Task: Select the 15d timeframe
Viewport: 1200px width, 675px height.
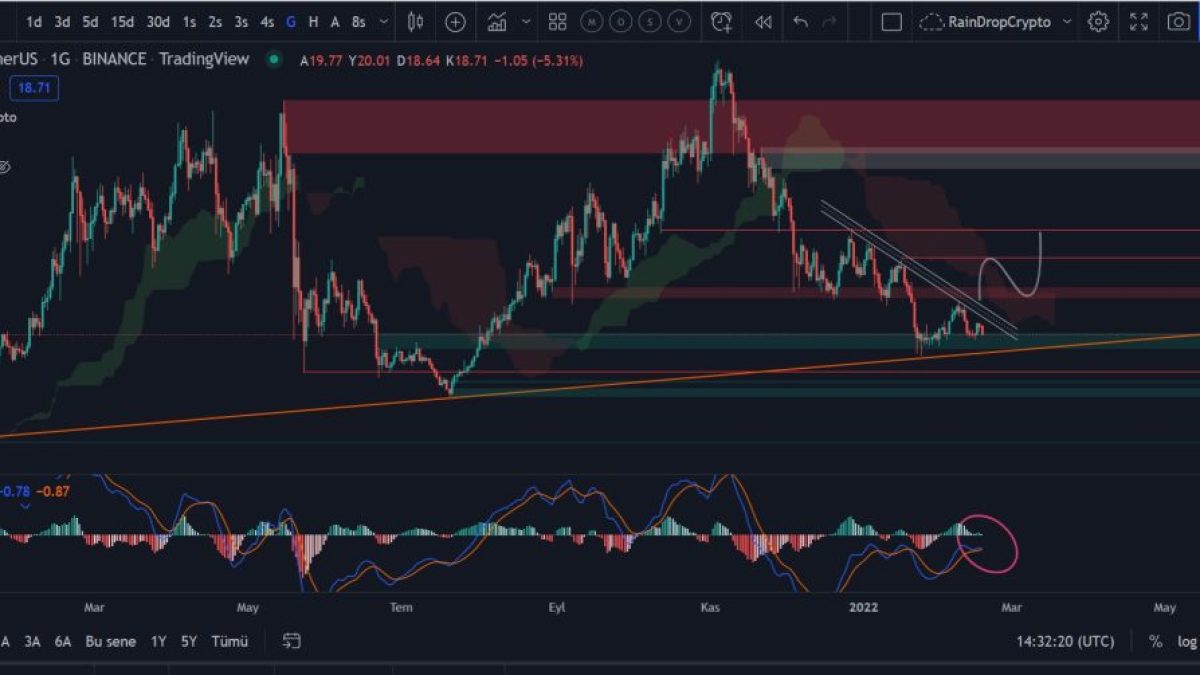Action: (x=122, y=21)
